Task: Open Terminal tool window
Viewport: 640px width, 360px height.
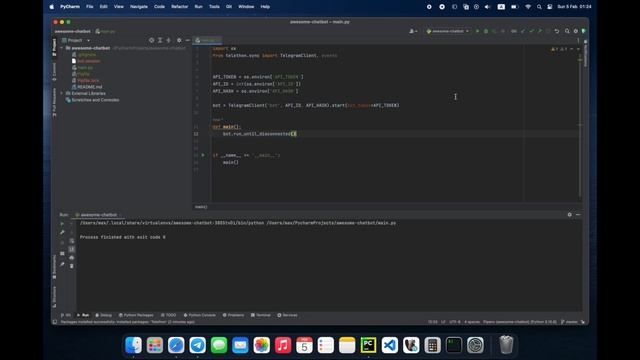Action: tap(261, 315)
